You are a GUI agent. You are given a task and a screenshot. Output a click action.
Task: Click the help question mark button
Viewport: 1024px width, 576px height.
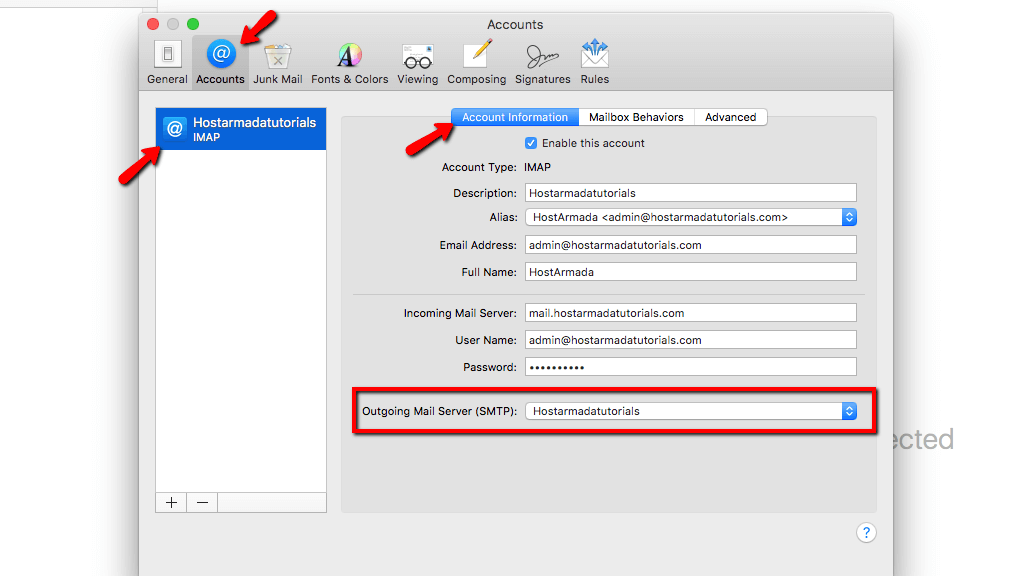866,533
